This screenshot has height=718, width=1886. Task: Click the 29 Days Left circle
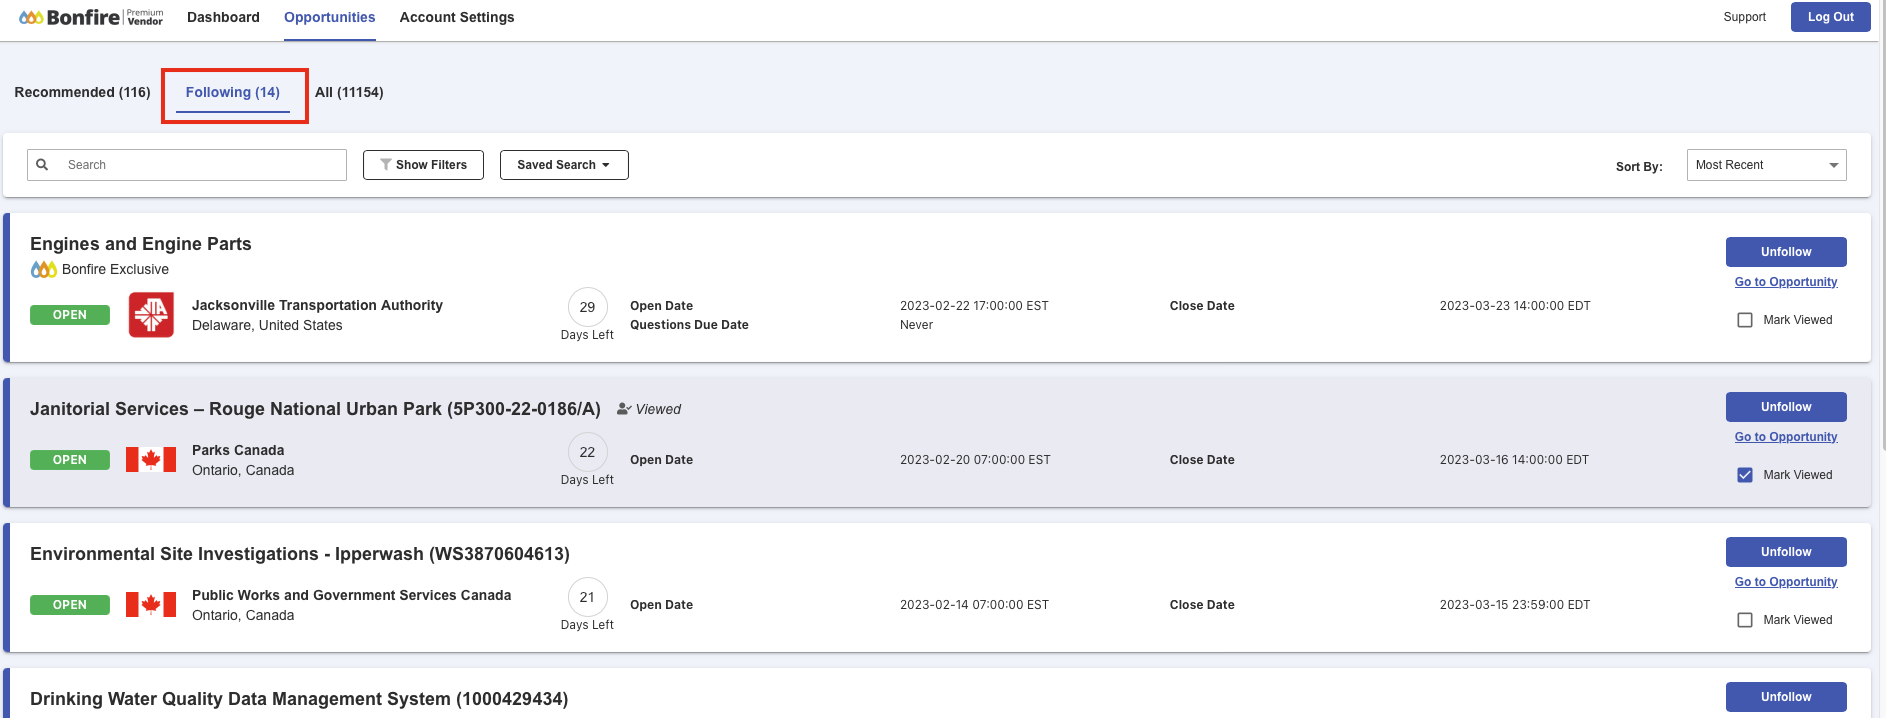[x=587, y=307]
